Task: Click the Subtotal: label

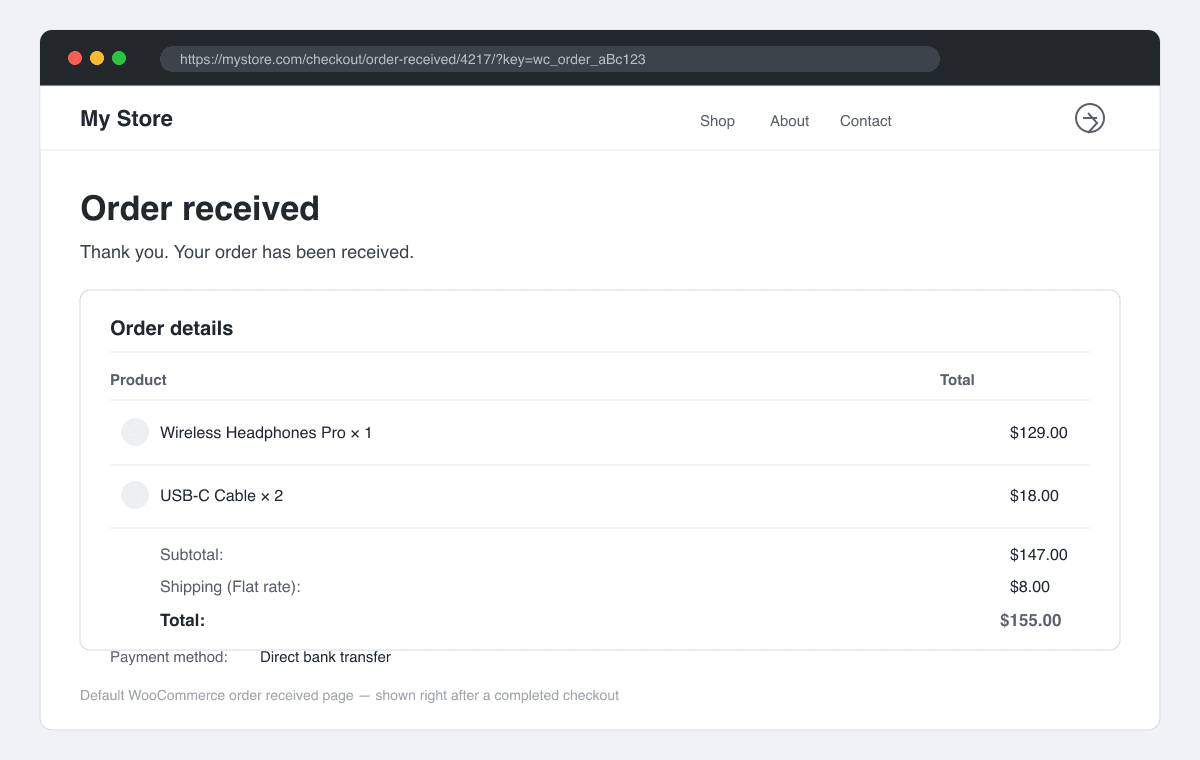Action: [x=191, y=555]
